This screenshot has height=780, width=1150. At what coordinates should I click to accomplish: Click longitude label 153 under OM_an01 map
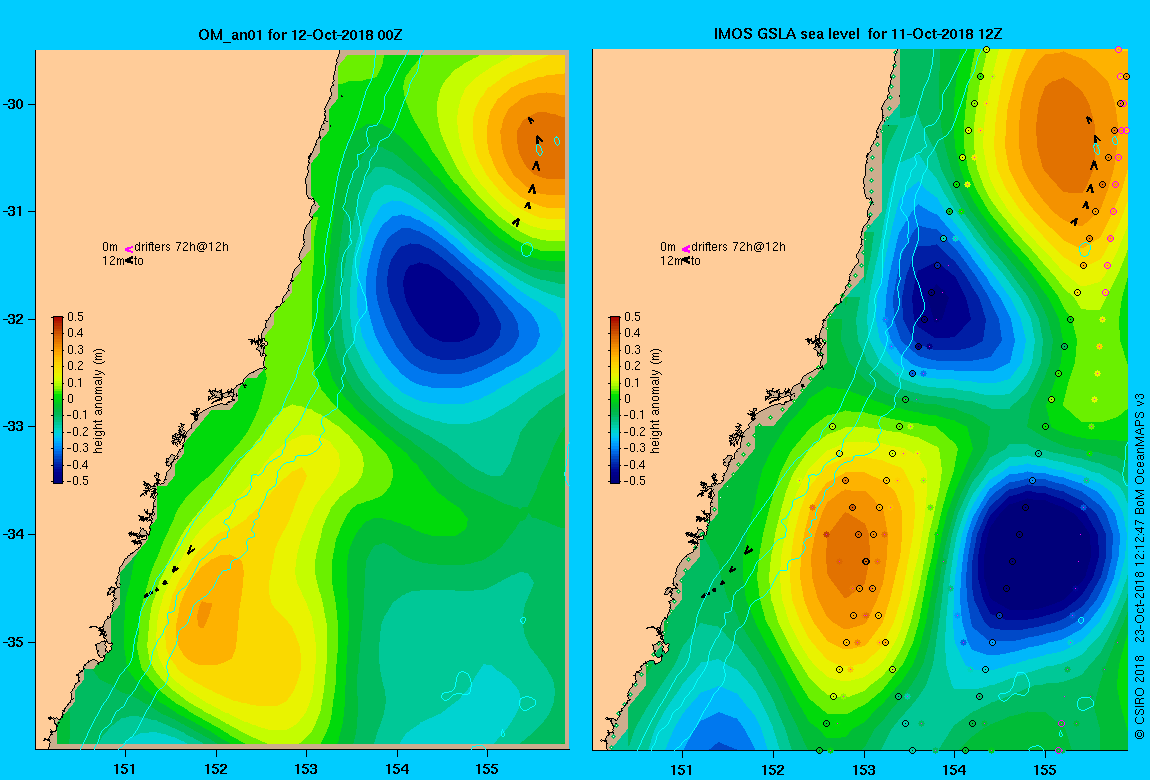click(306, 769)
